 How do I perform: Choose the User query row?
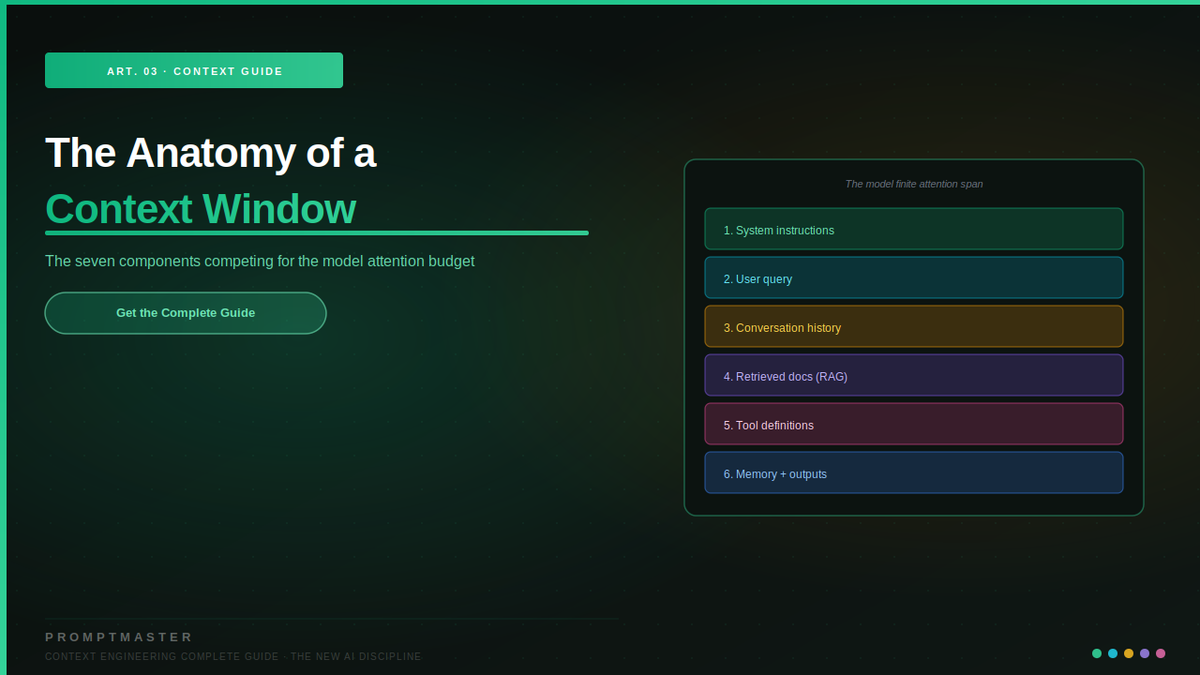(913, 278)
